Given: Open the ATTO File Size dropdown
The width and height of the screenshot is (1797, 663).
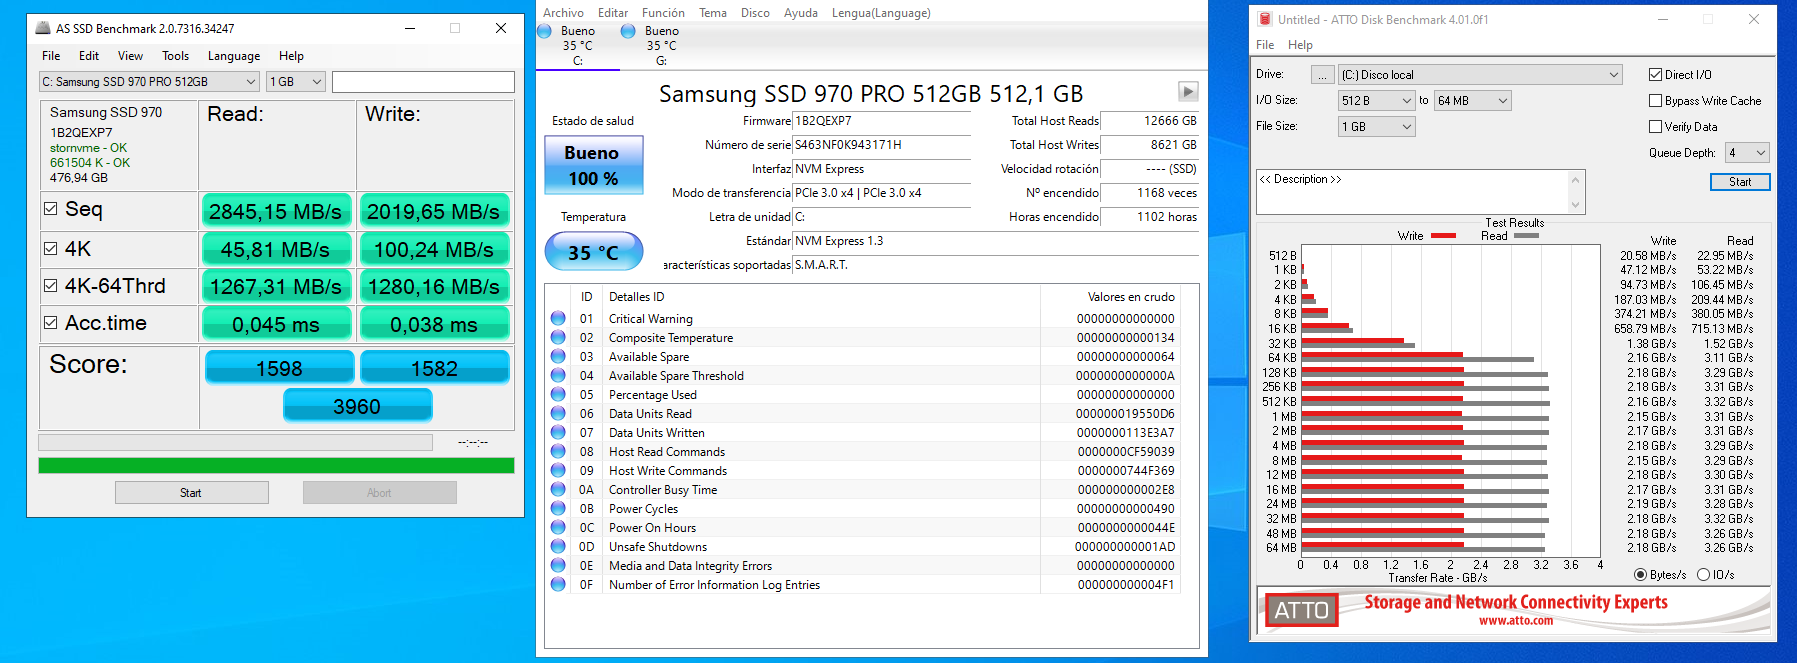Looking at the screenshot, I should point(1377,127).
